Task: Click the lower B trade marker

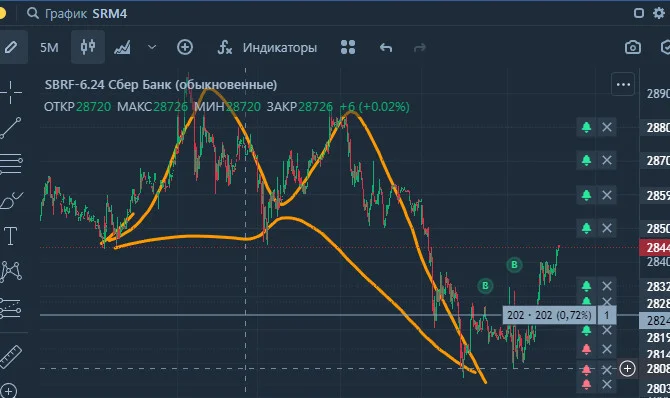Action: pos(485,286)
